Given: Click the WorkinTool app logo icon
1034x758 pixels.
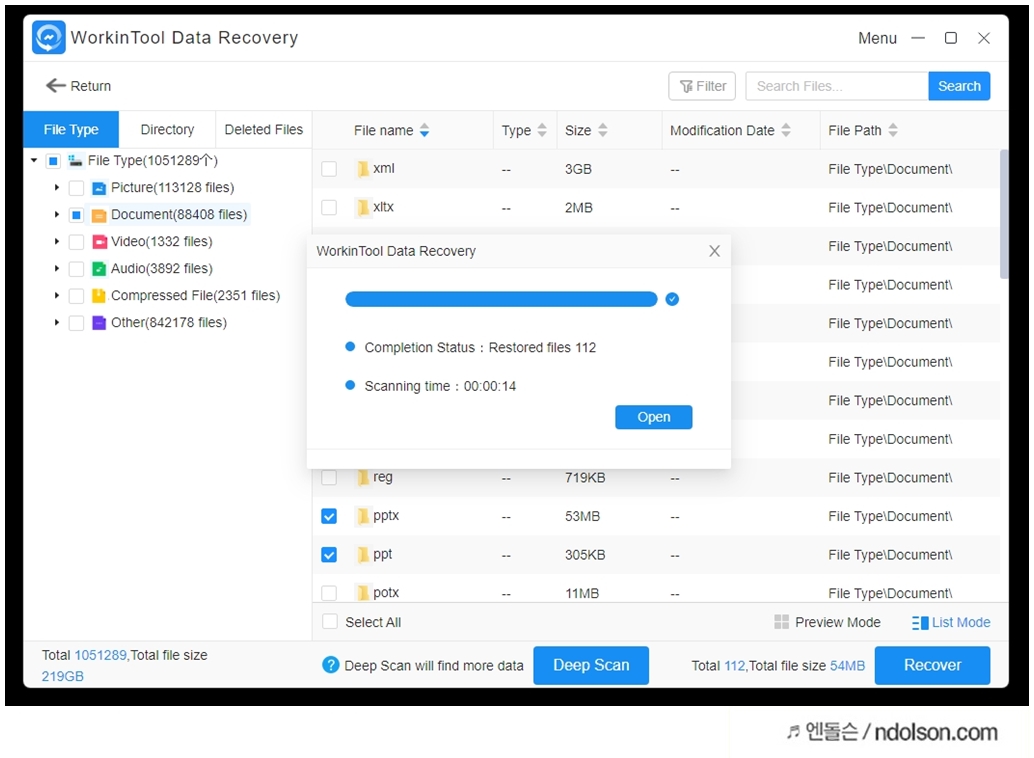Looking at the screenshot, I should (49, 37).
